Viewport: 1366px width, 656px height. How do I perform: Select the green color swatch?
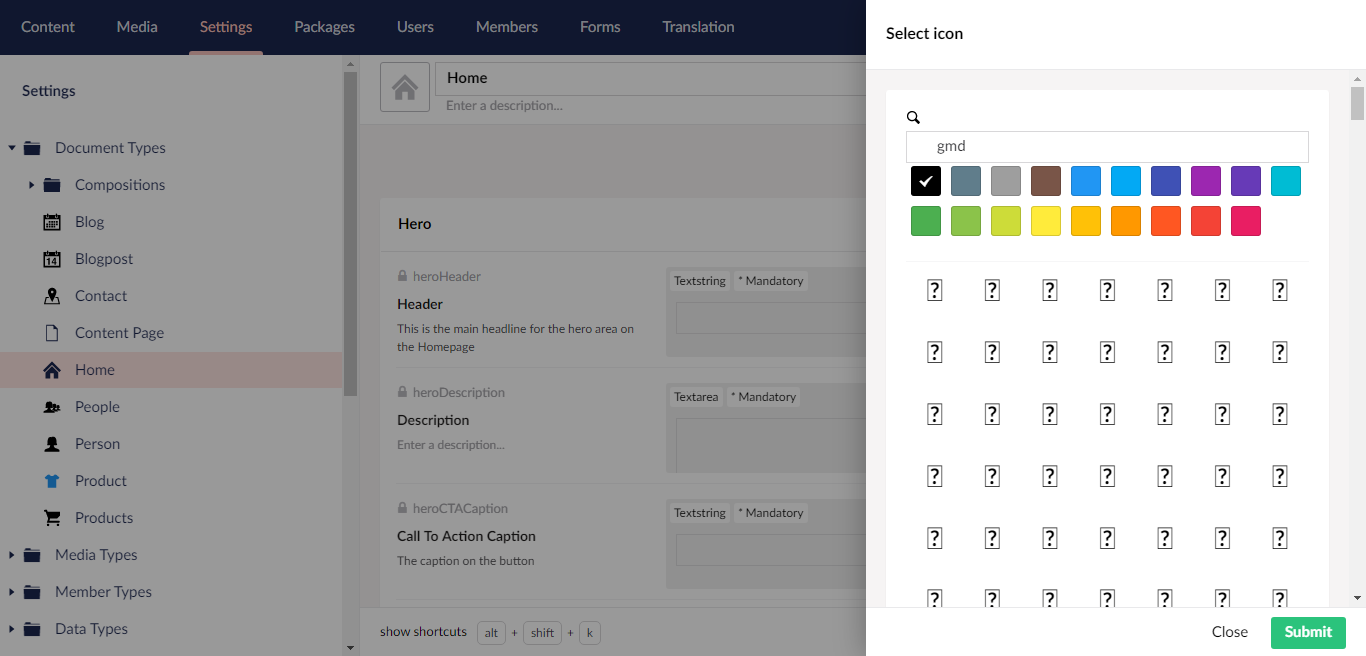(926, 221)
